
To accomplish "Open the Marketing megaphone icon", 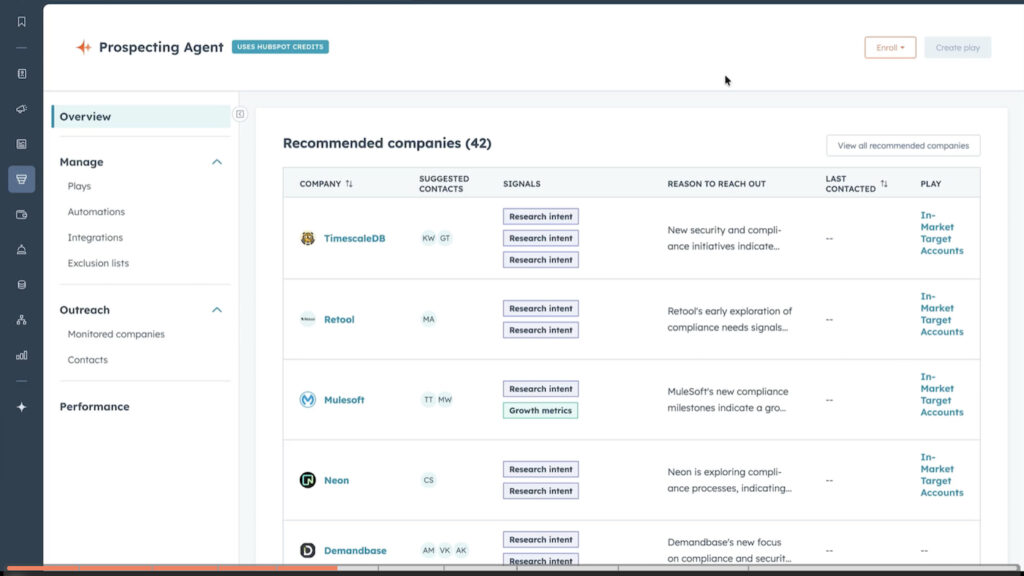I will point(22,109).
